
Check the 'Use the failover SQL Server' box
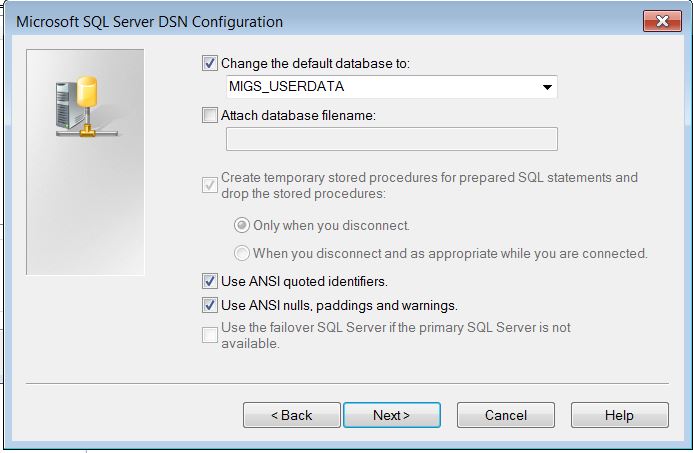pyautogui.click(x=210, y=334)
